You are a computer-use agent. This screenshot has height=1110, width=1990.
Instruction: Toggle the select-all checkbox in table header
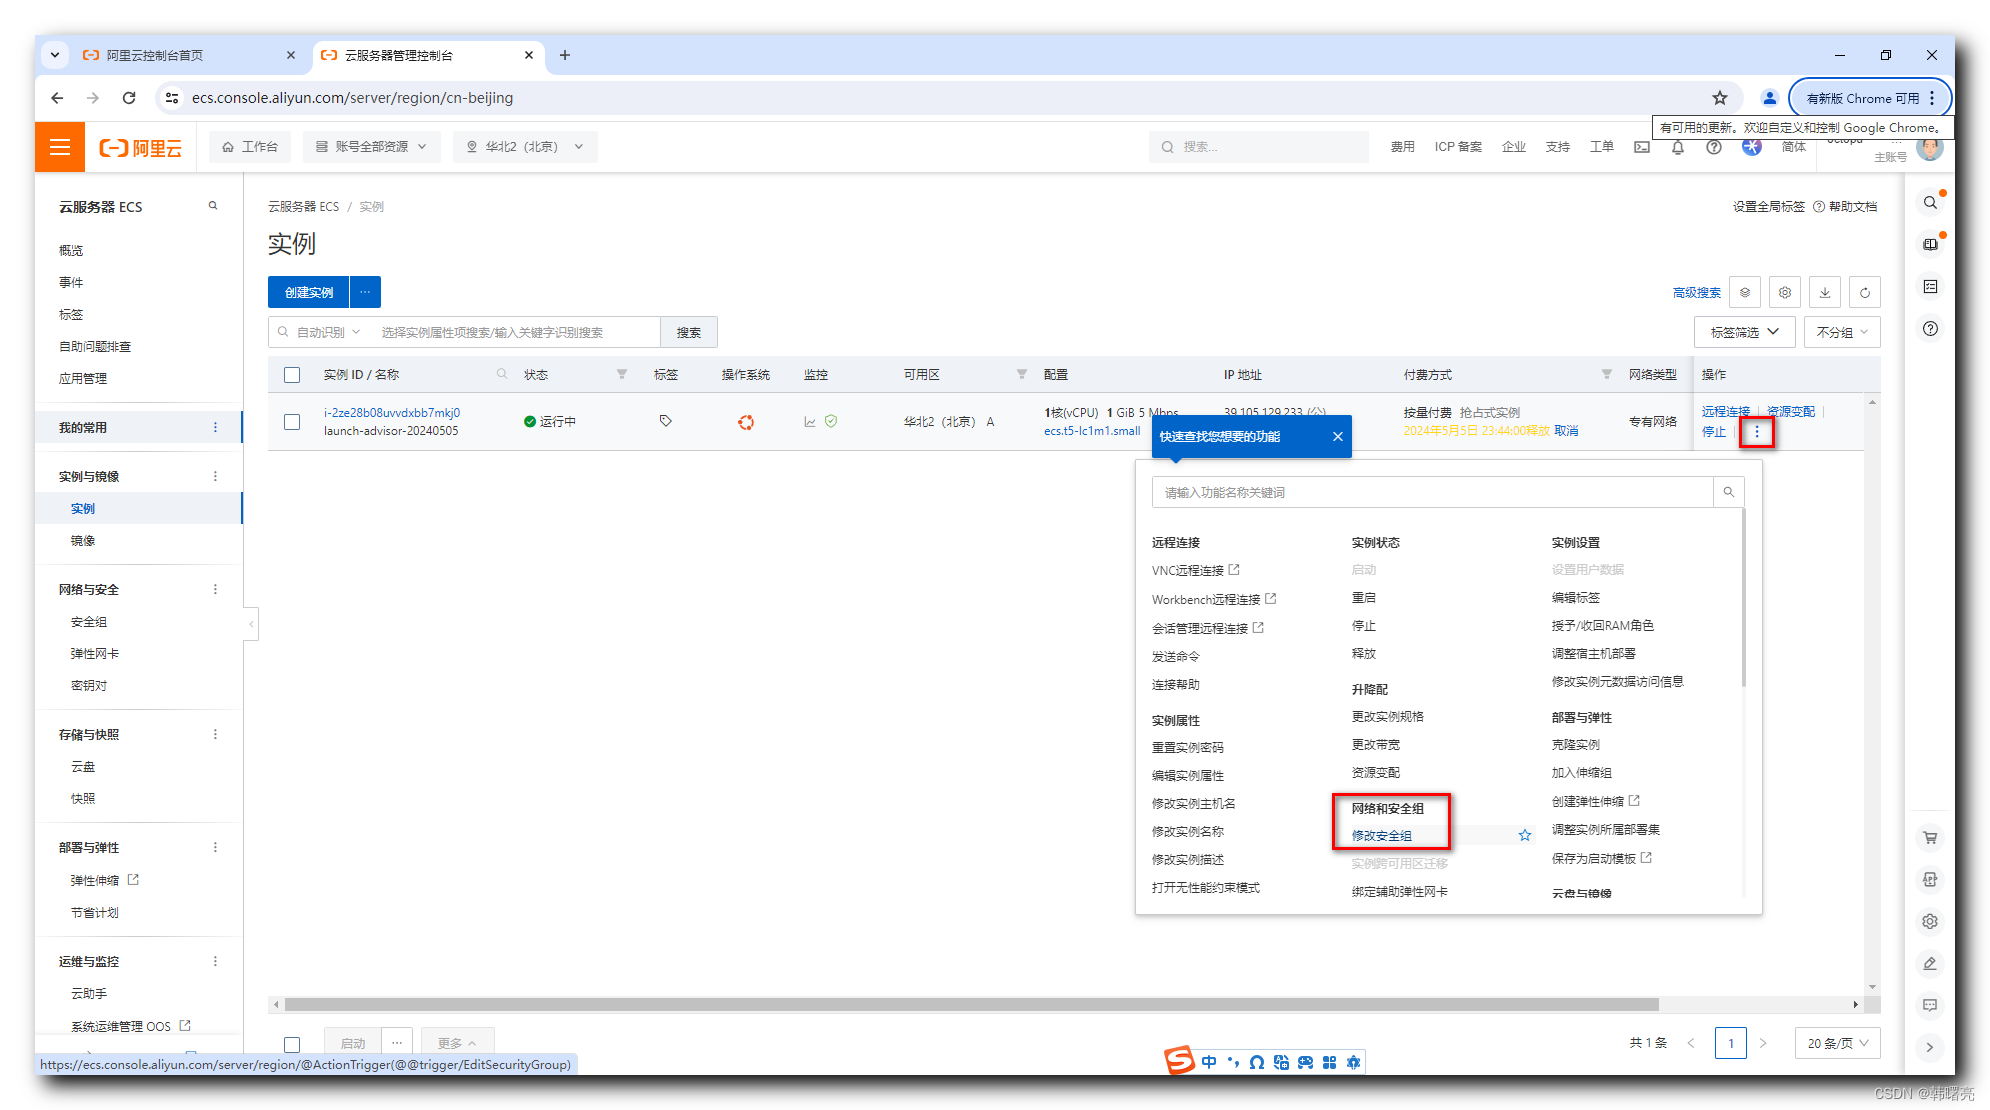click(x=292, y=375)
